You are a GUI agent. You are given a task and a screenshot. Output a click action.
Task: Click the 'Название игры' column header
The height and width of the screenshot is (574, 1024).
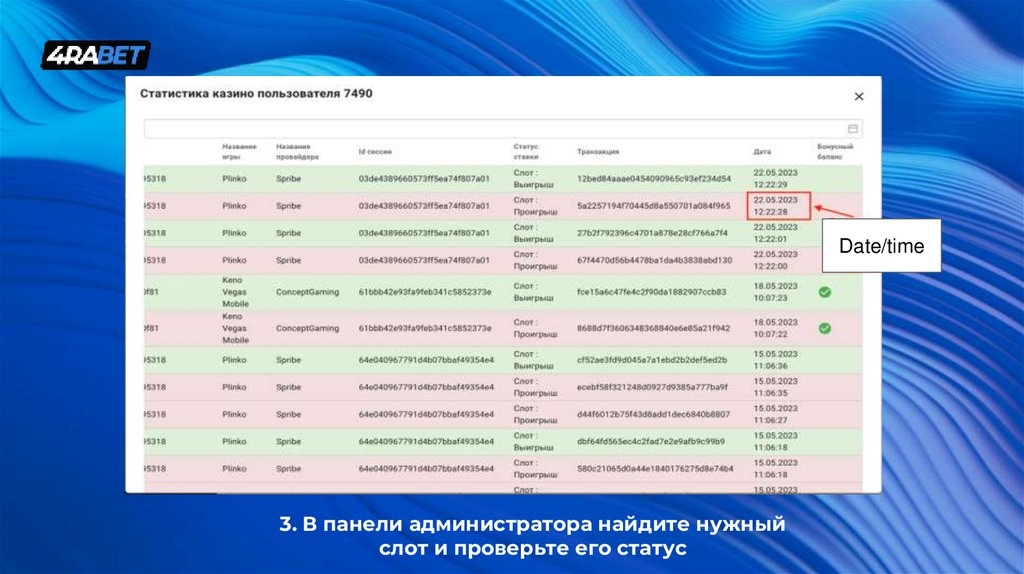click(239, 151)
